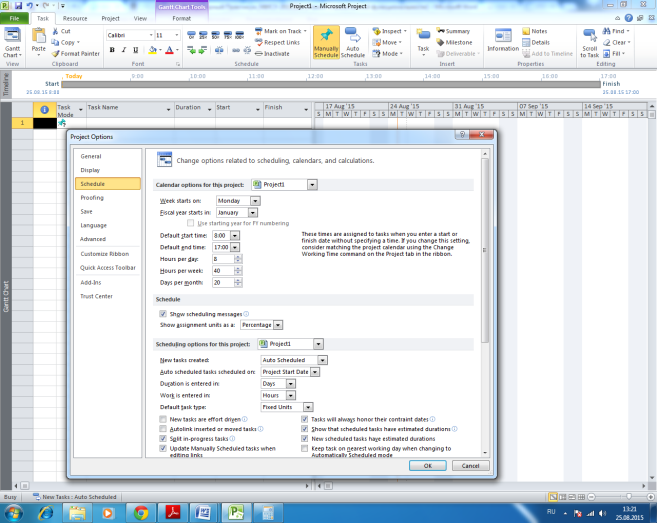This screenshot has width=657, height=523.
Task: Open Auto scheduled tasks scheduled on dropdown
Action: (315, 372)
